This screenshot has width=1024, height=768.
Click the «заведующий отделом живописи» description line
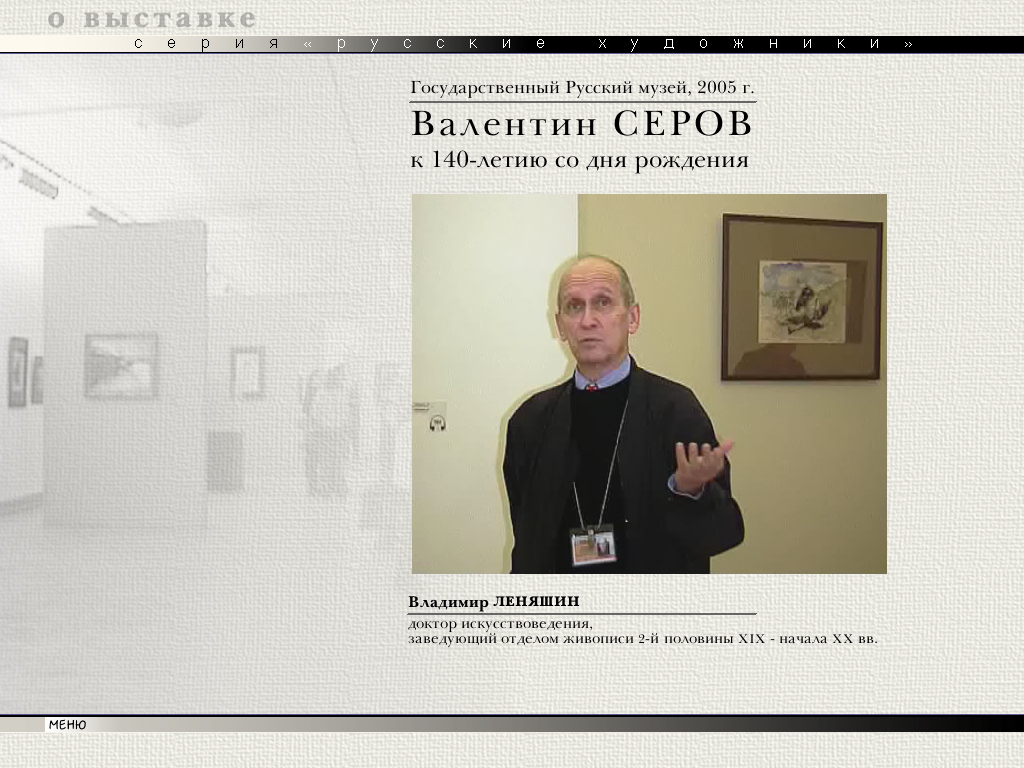coord(642,638)
